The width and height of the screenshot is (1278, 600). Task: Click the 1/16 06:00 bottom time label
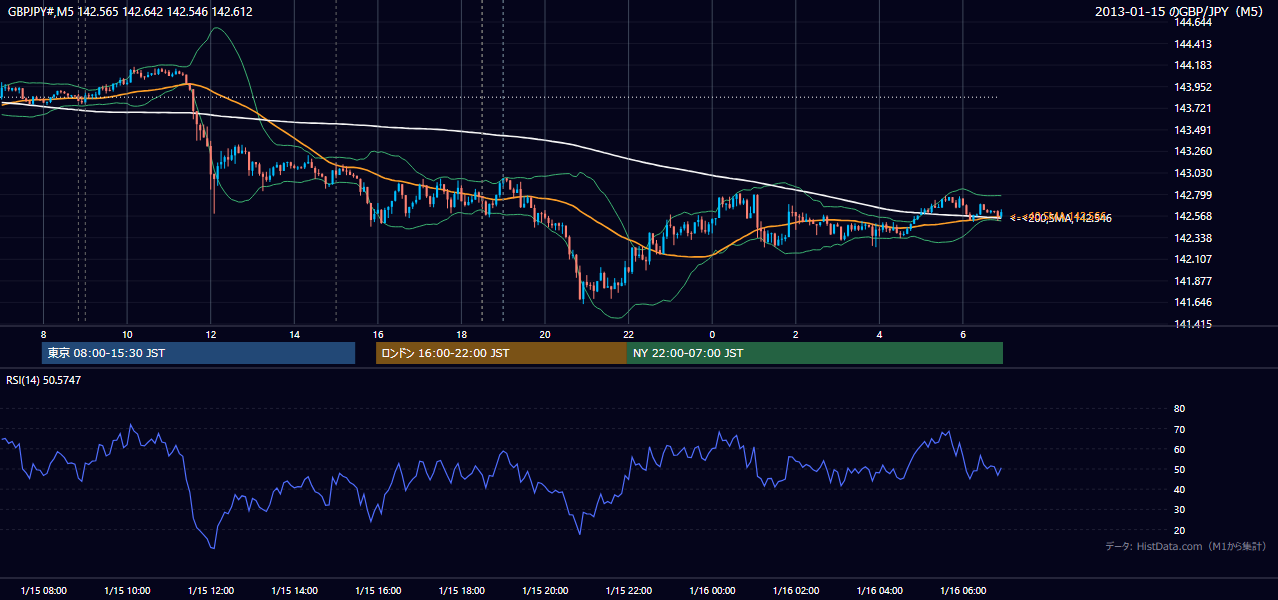(963, 591)
